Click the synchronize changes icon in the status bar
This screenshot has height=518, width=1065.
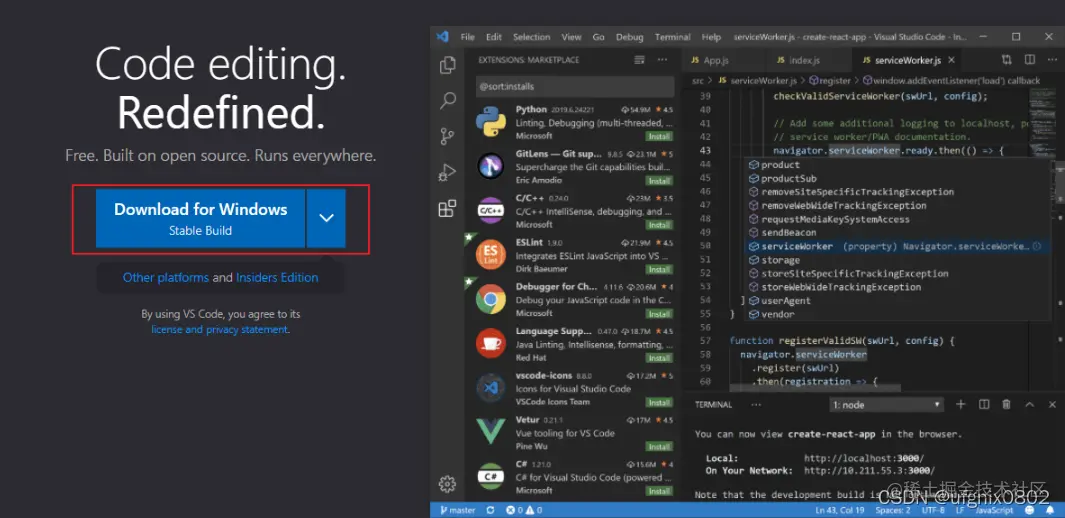488,510
